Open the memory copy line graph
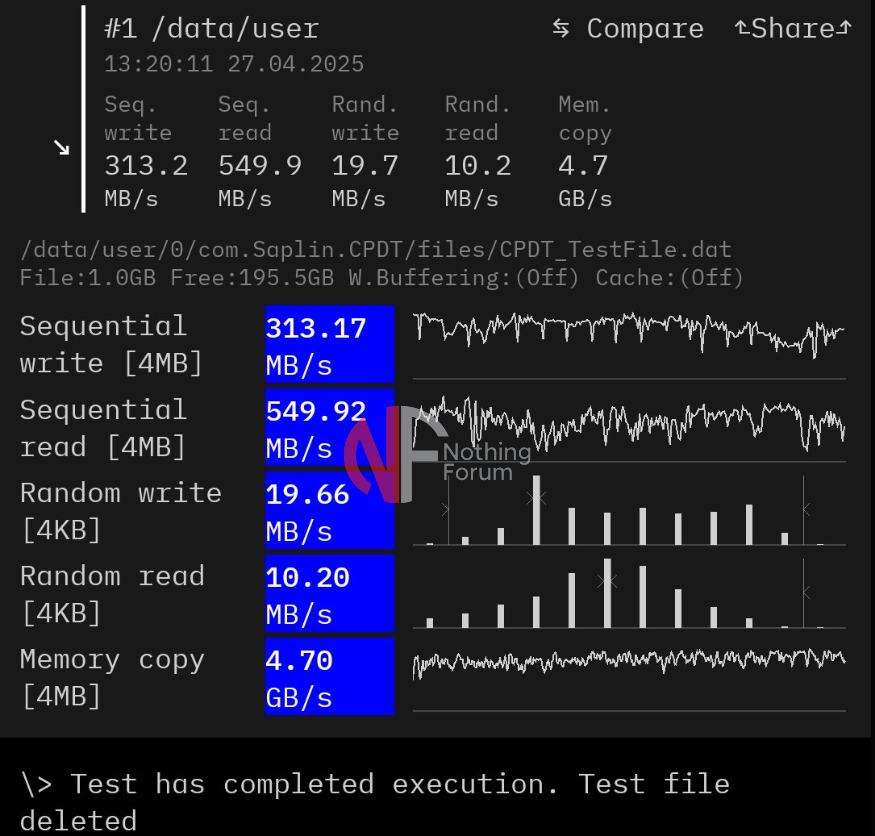Image resolution: width=875 pixels, height=836 pixels. [x=629, y=661]
